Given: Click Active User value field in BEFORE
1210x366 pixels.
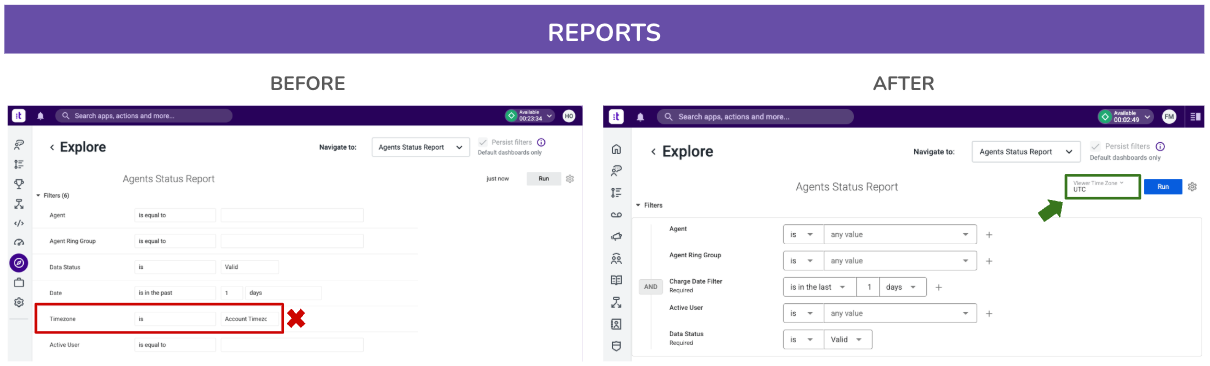Looking at the screenshot, I should click(x=292, y=345).
